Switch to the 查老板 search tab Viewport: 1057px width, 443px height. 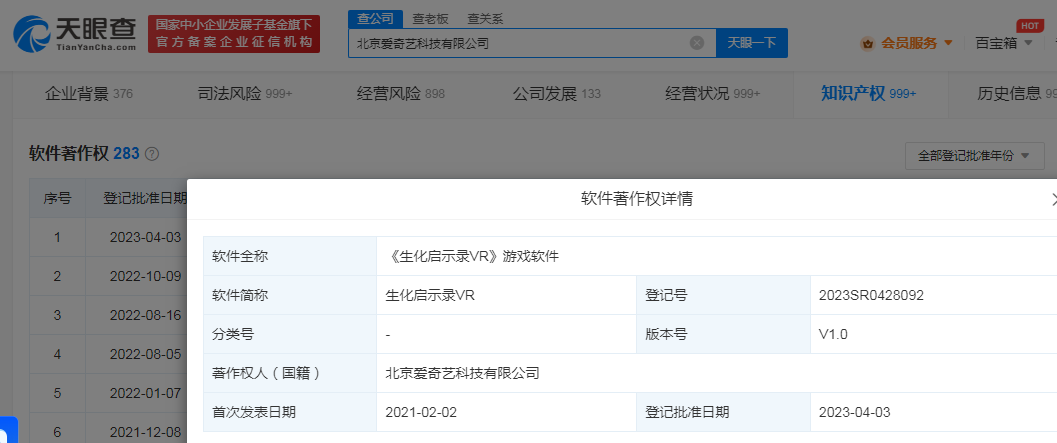click(430, 19)
